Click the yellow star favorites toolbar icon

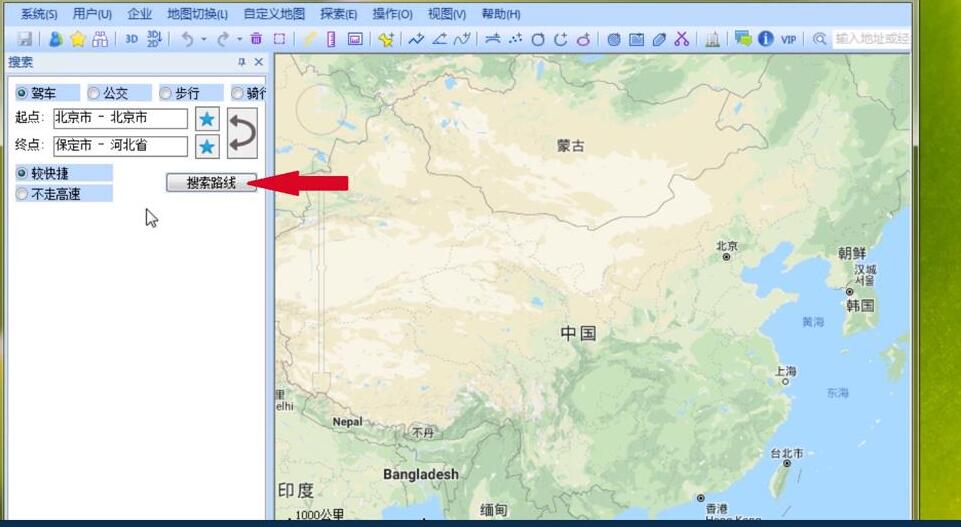[77, 39]
